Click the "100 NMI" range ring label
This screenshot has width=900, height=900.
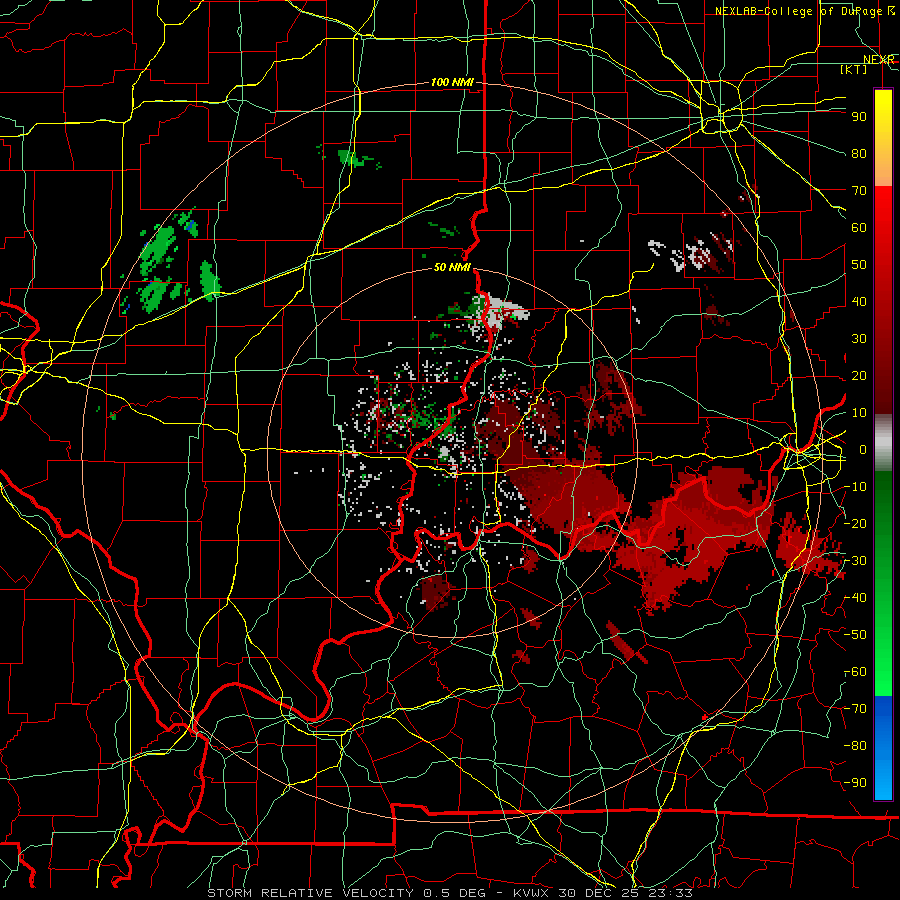452,82
